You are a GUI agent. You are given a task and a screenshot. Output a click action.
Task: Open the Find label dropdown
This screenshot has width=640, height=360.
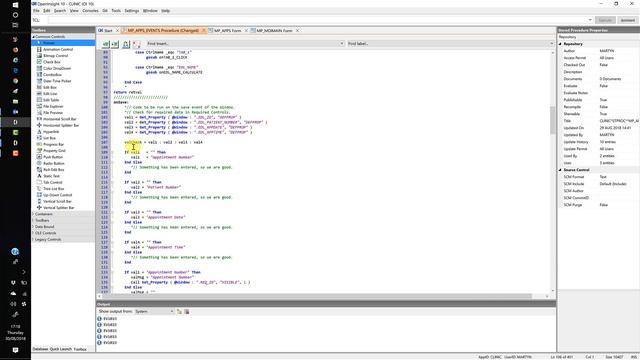click(x=551, y=44)
